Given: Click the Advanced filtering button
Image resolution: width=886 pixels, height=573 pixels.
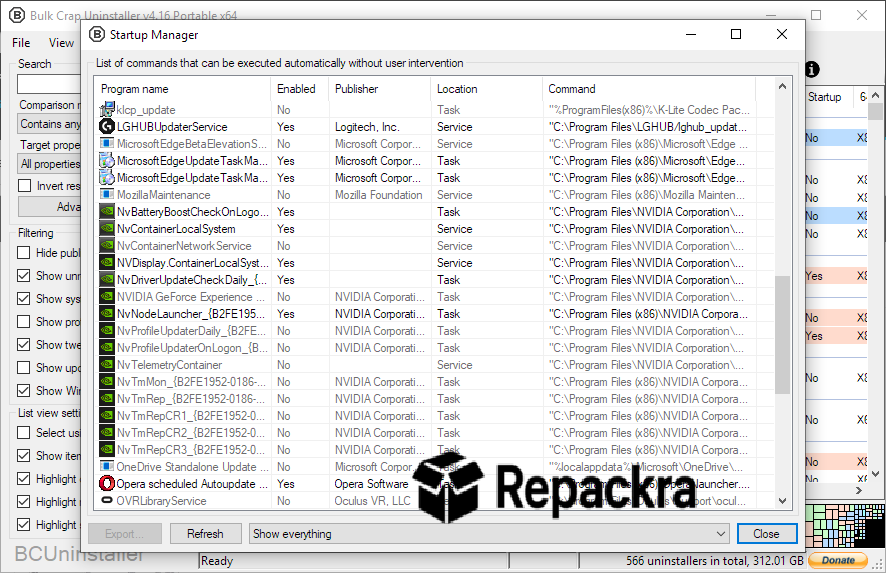Looking at the screenshot, I should coord(50,206).
